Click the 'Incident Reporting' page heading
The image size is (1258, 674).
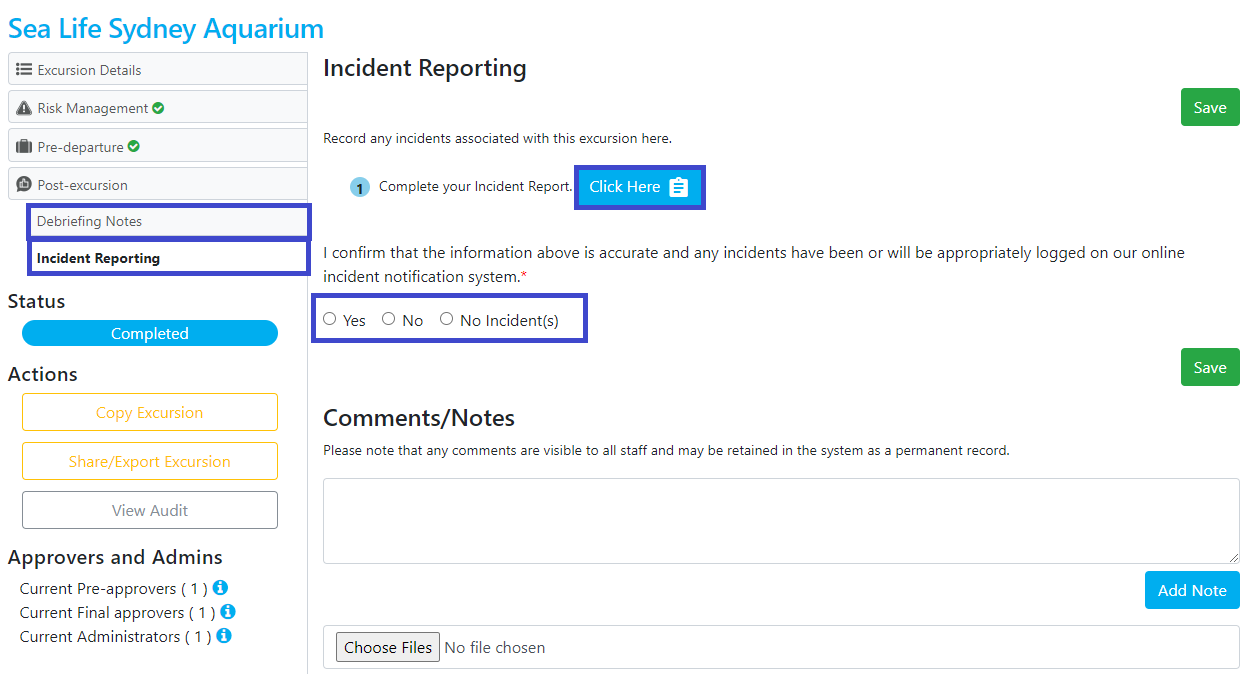(x=425, y=68)
